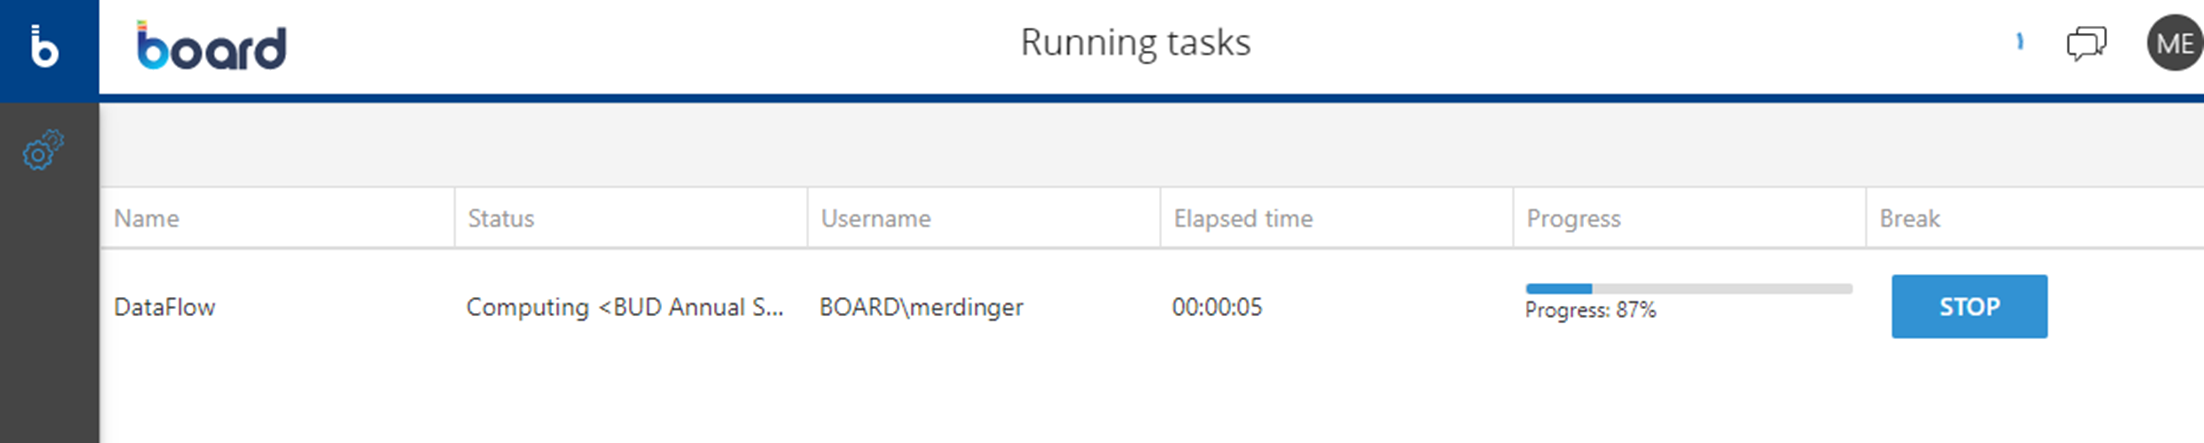Sort by the Name column header
Image resolution: width=2204 pixels, height=443 pixels.
click(147, 218)
